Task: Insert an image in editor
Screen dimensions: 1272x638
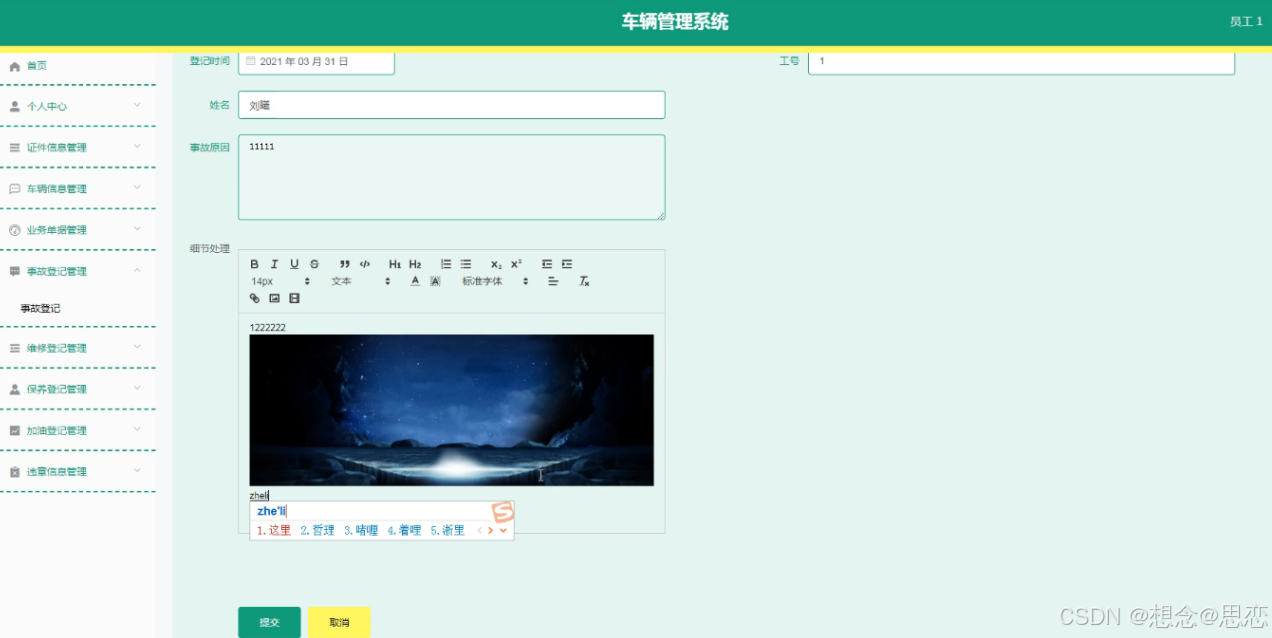Action: (x=274, y=298)
